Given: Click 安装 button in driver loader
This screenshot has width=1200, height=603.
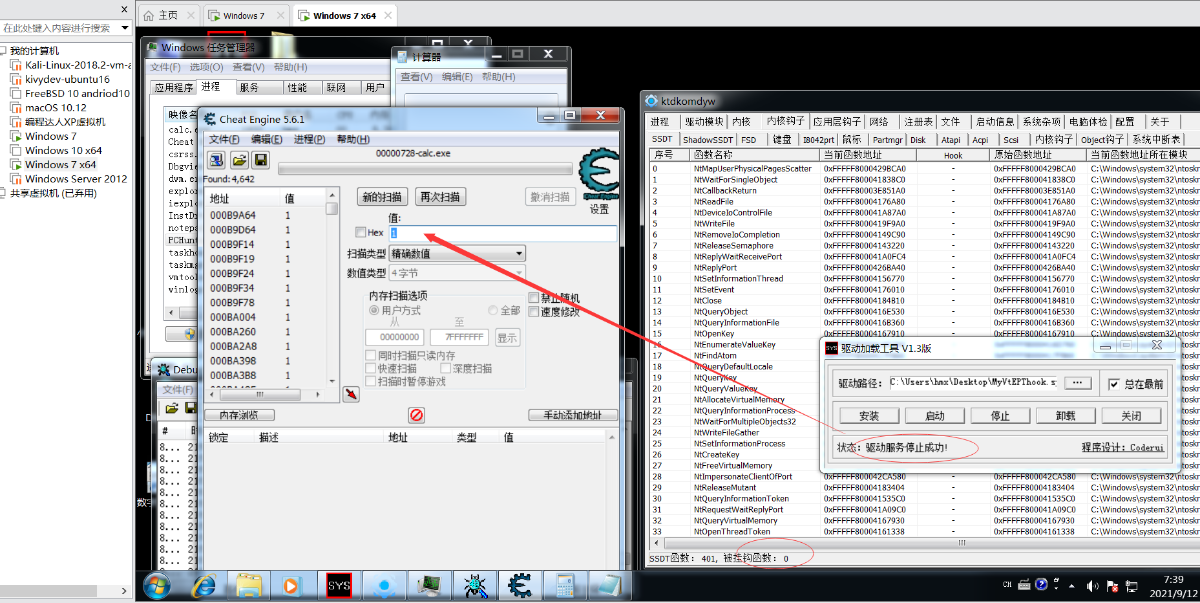Looking at the screenshot, I should (869, 416).
